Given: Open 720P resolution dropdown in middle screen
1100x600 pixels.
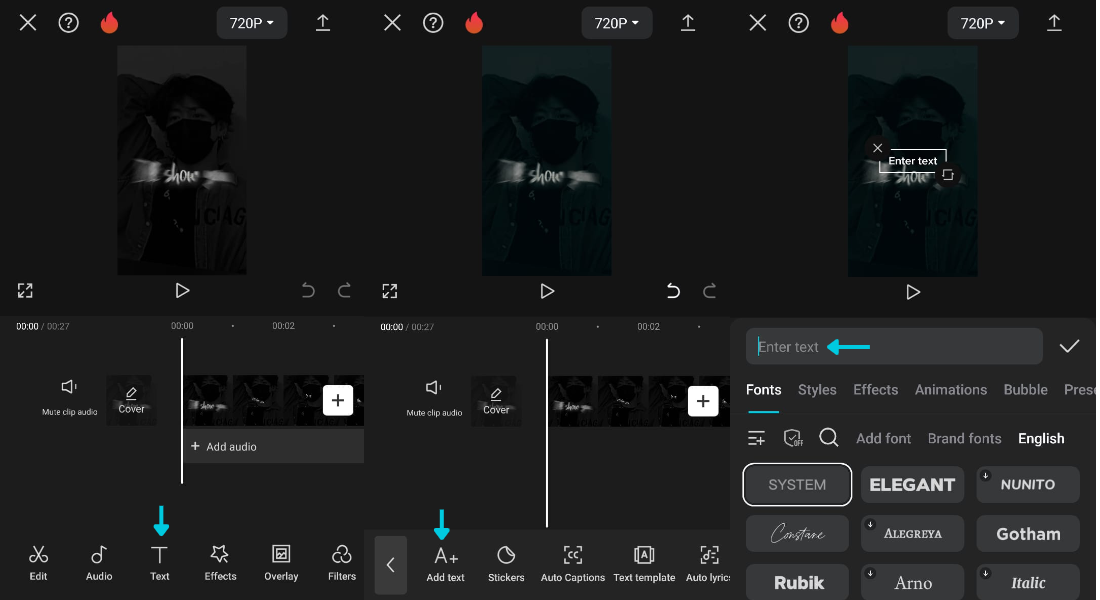Looking at the screenshot, I should point(617,23).
